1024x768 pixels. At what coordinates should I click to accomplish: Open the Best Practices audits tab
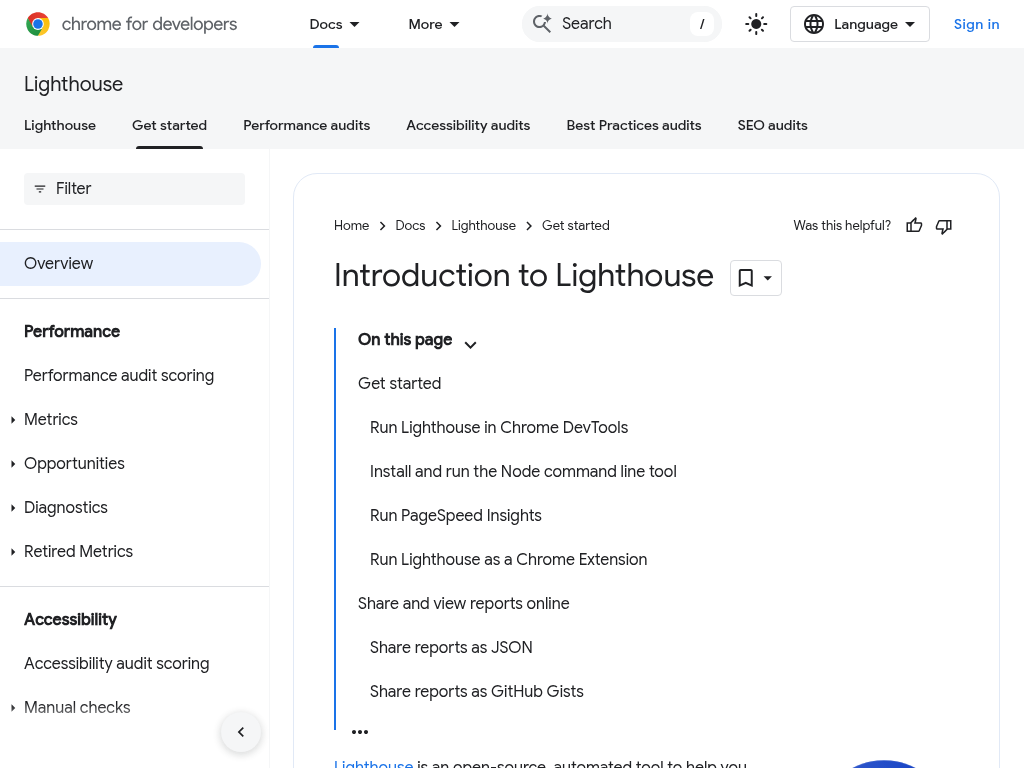click(x=634, y=125)
